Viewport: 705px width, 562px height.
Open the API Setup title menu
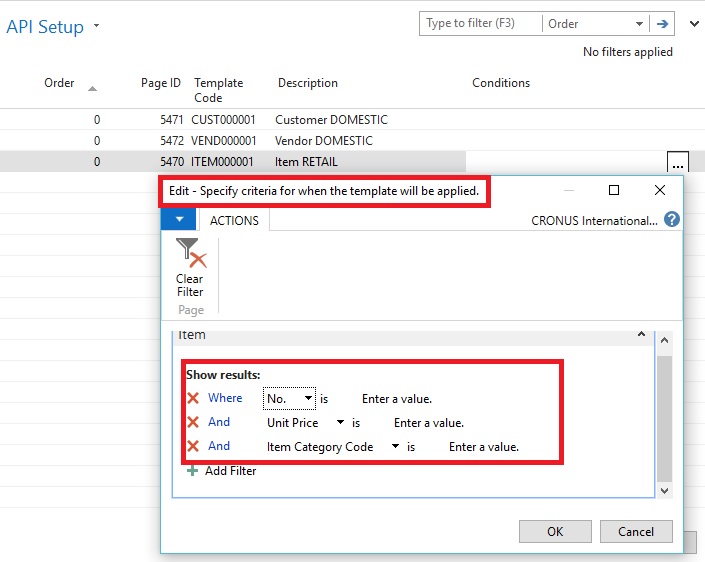[x=97, y=27]
